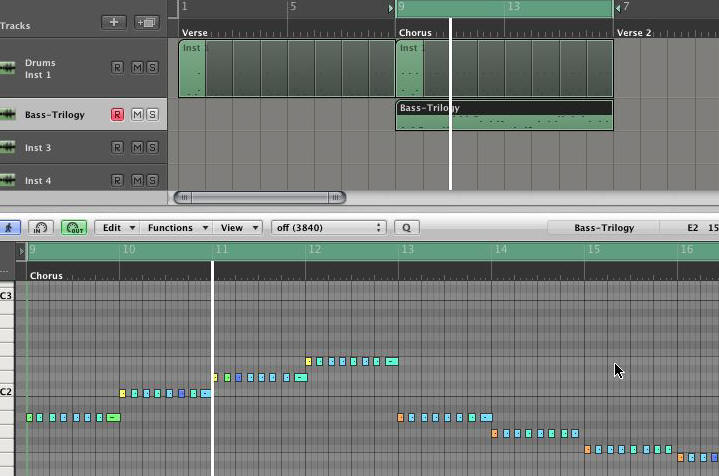Disable record on Bass-Trilogy track
Image resolution: width=719 pixels, height=476 pixels.
[117, 114]
